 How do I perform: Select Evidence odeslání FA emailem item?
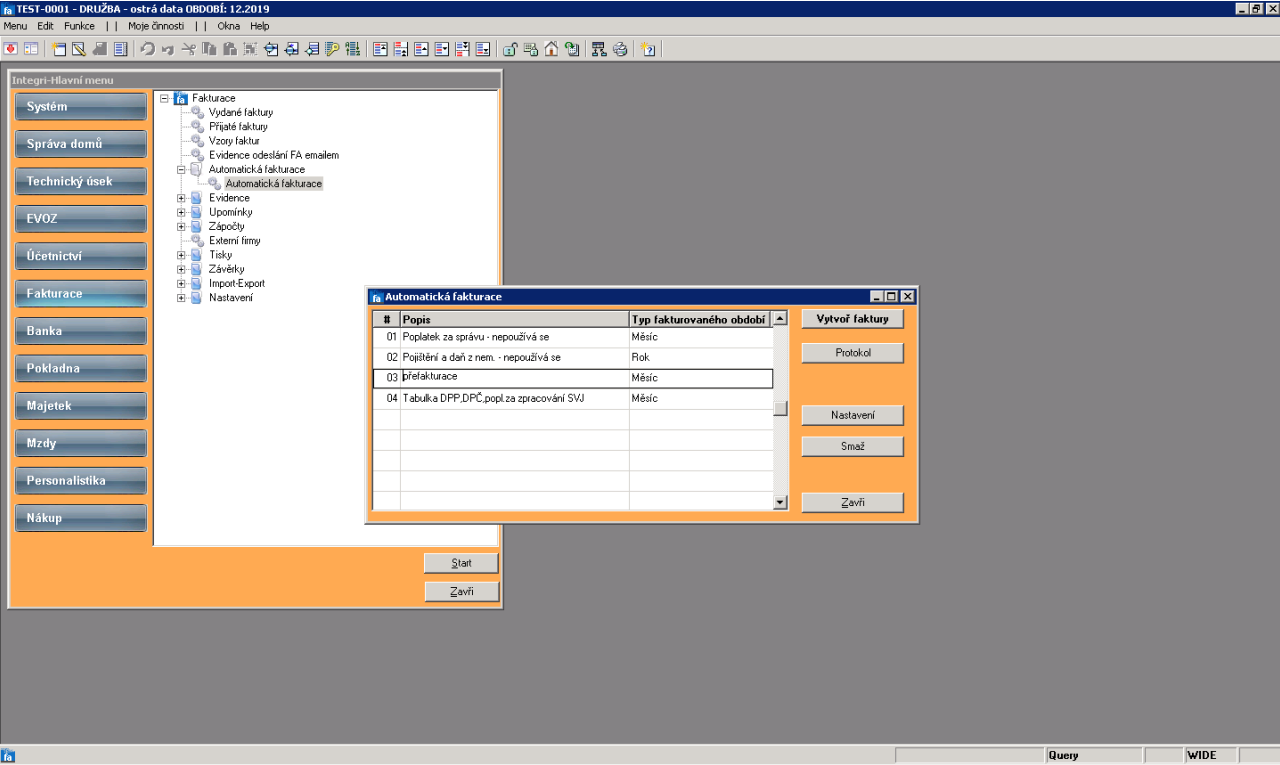click(x=274, y=155)
